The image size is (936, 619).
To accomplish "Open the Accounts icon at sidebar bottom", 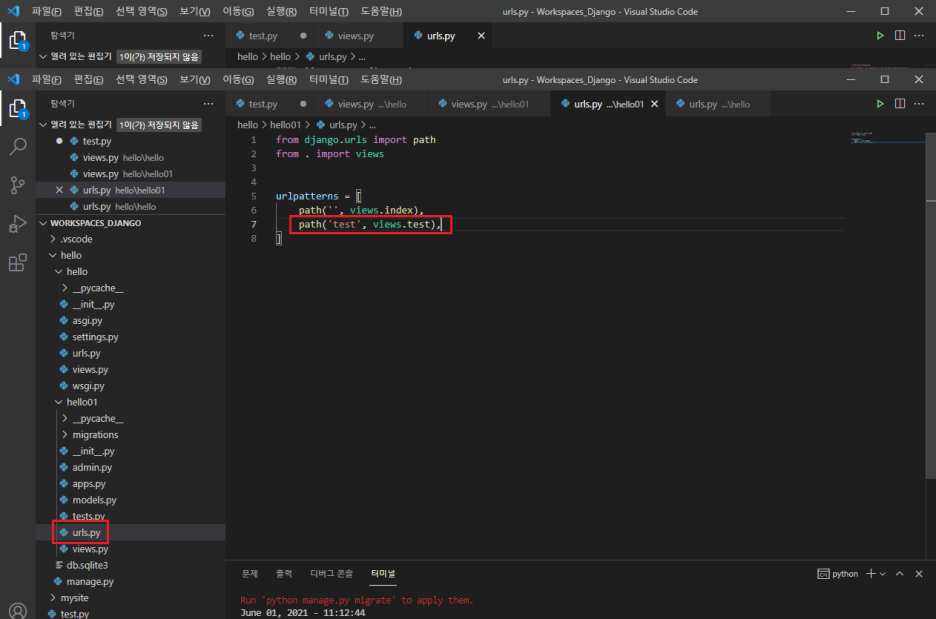I will point(18,611).
